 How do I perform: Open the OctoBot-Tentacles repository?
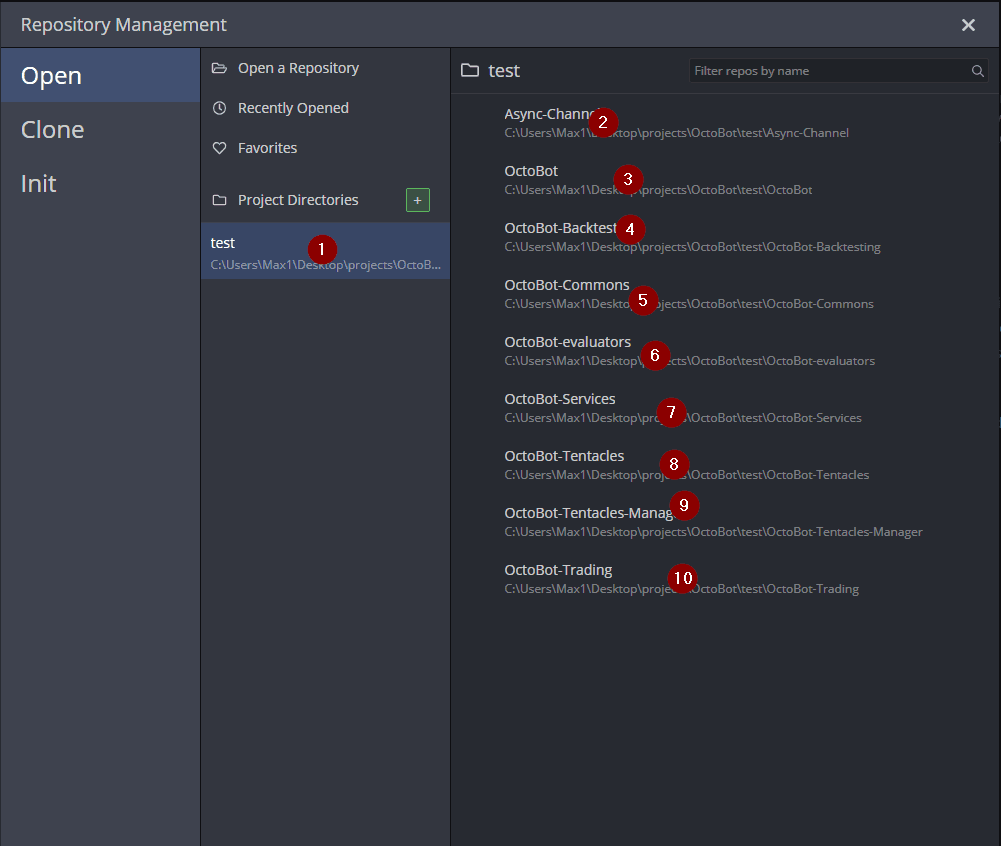click(x=725, y=464)
